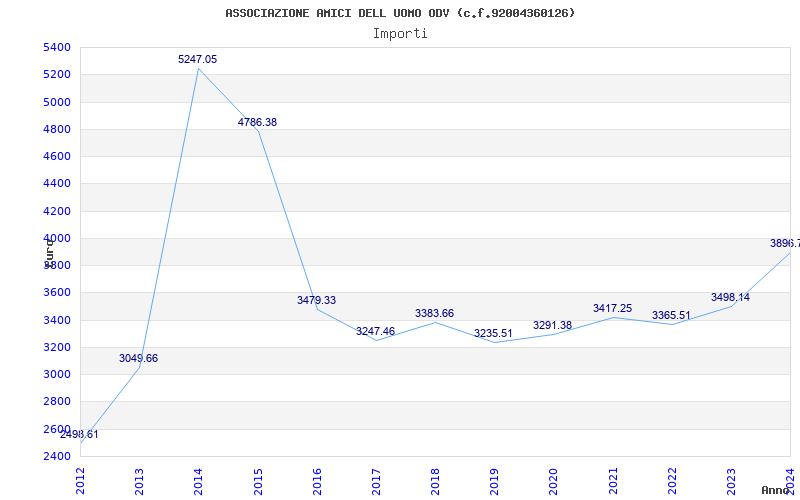
Task: Click the 2021 x-axis year label
Action: click(x=613, y=481)
